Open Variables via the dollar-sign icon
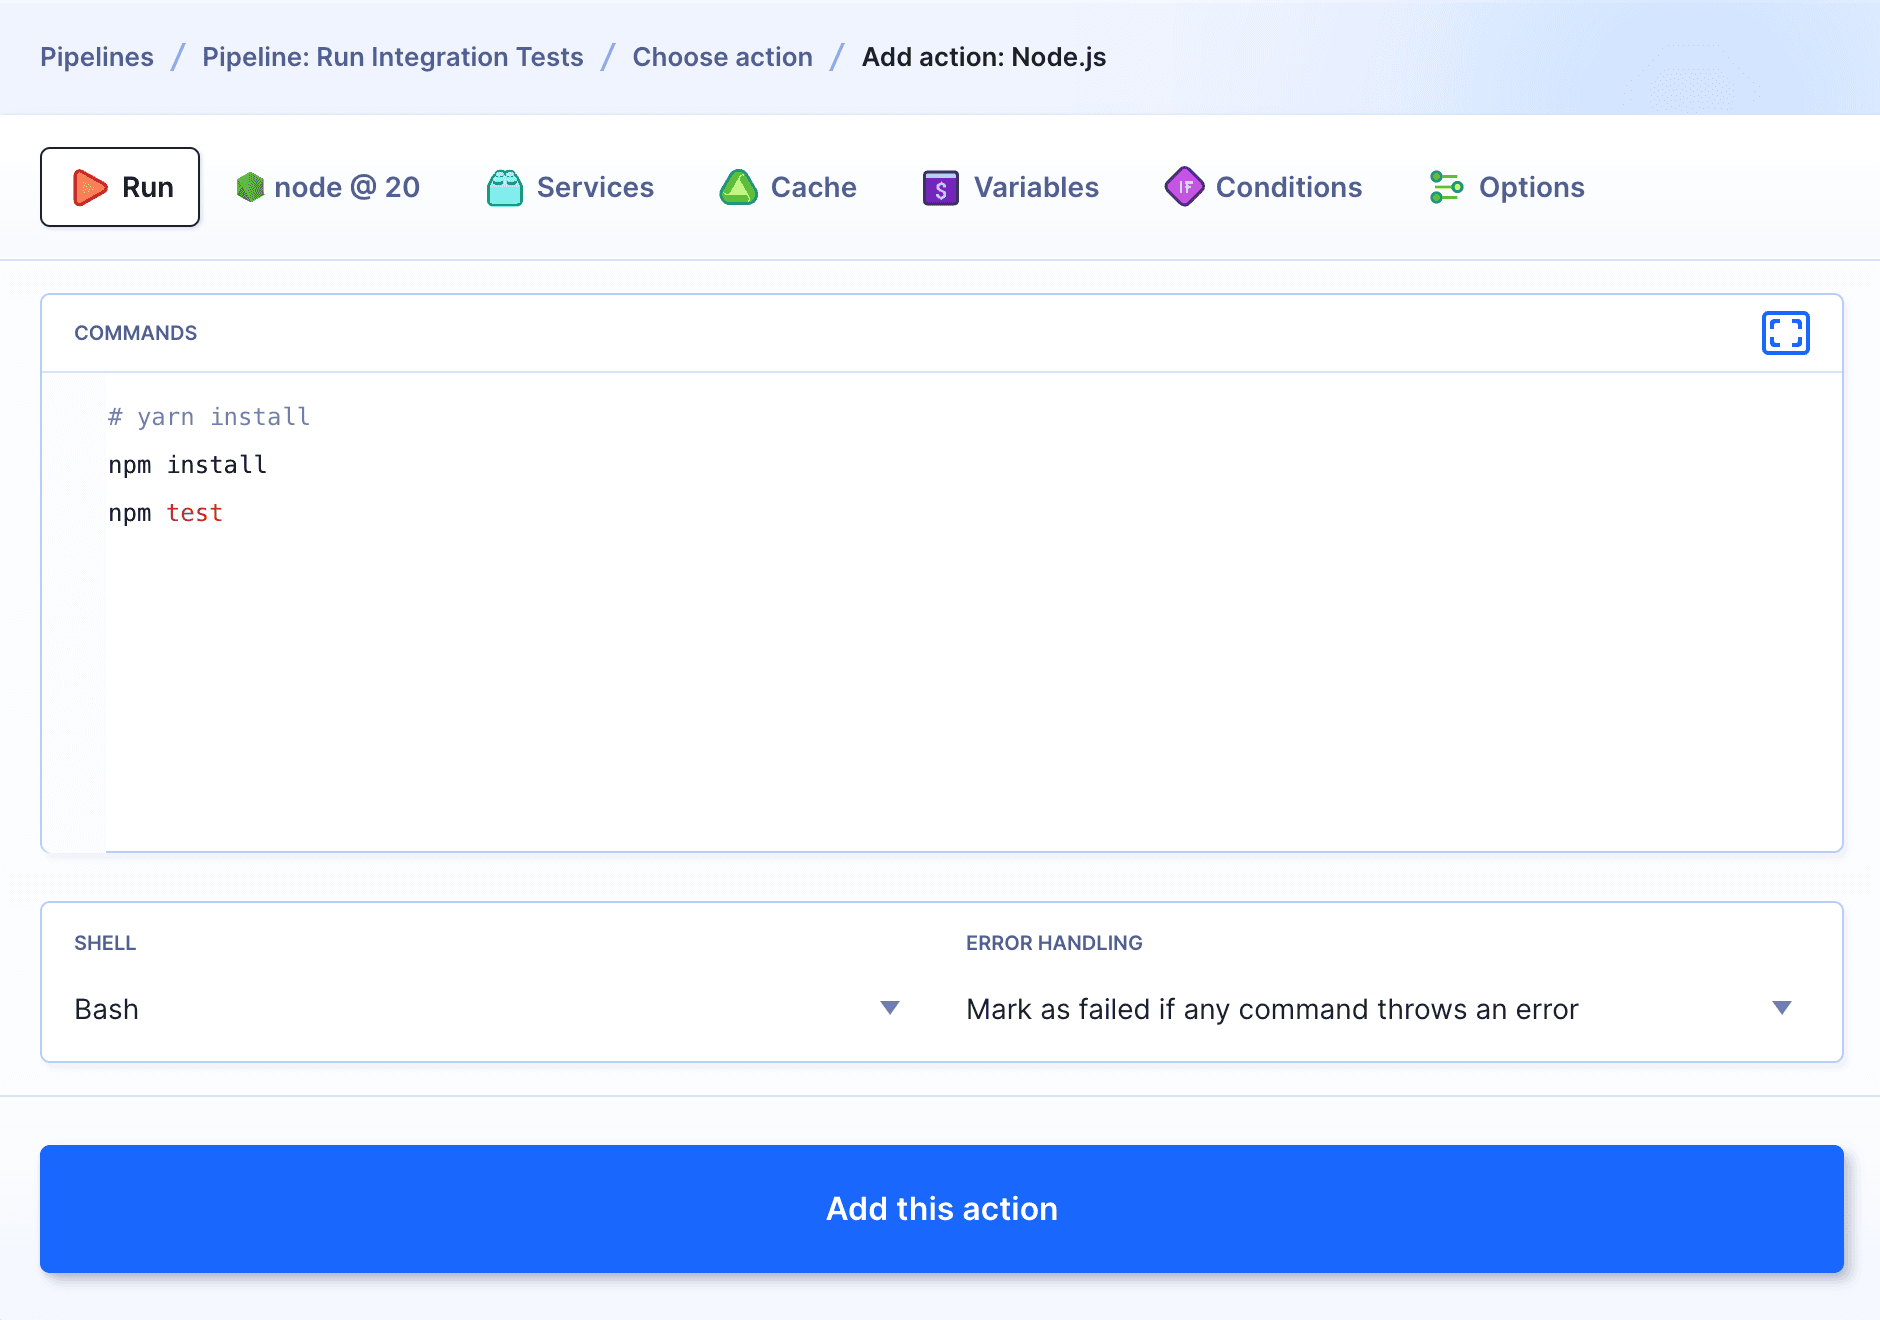 coord(941,186)
